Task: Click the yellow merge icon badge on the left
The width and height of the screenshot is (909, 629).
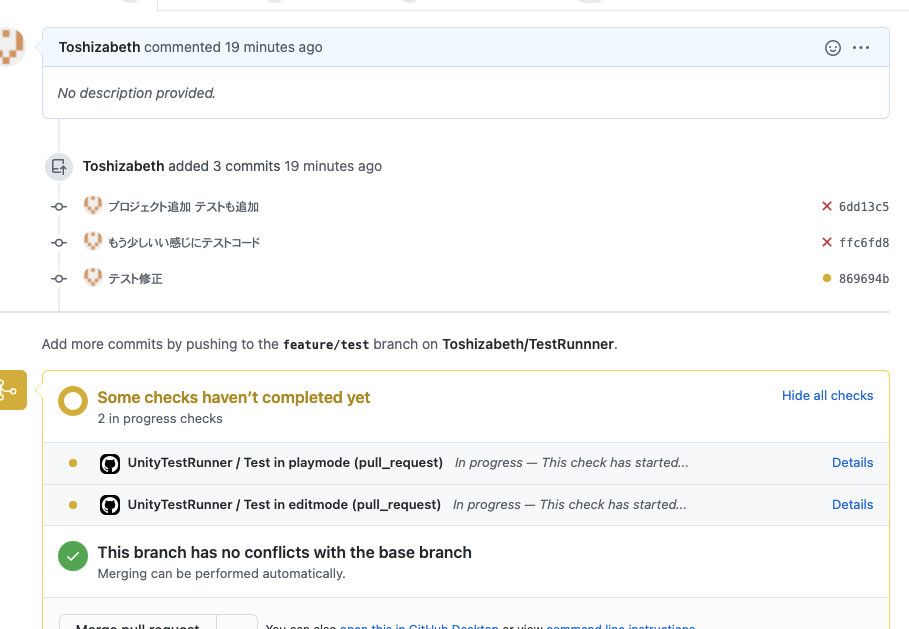Action: coord(12,390)
